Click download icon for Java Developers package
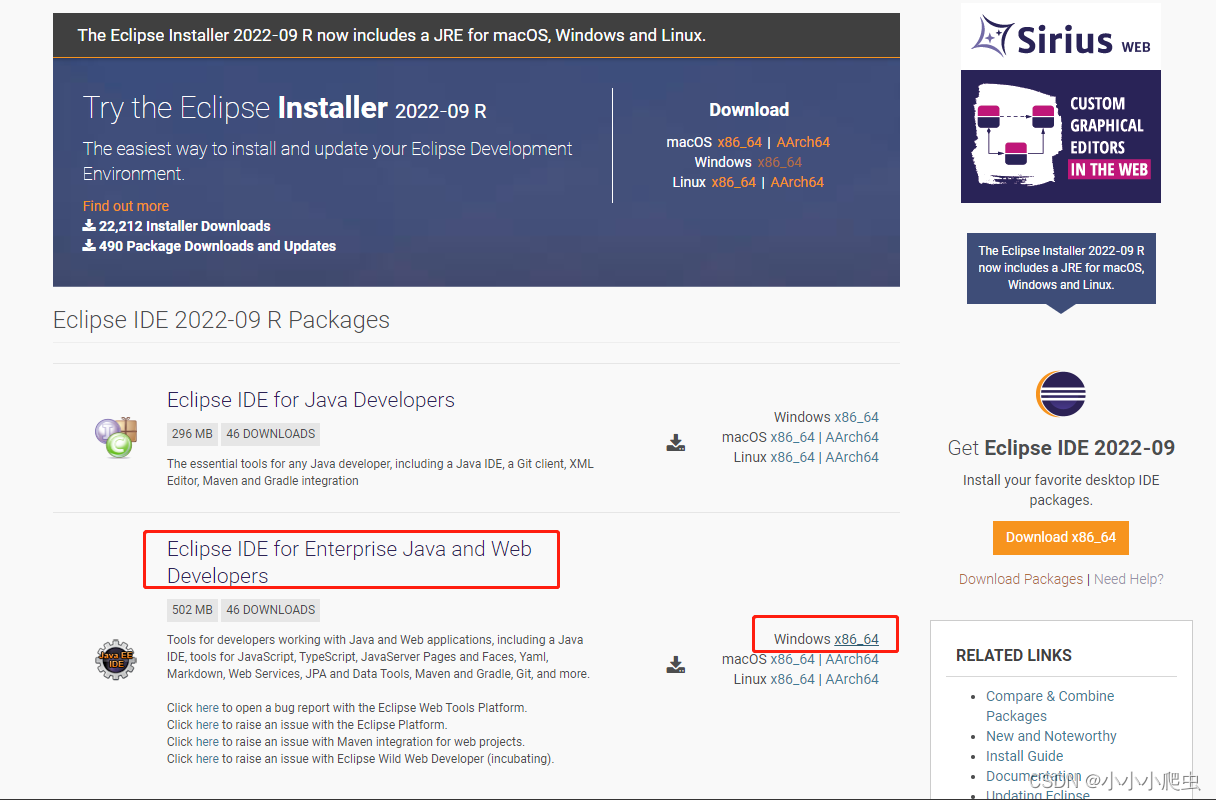 point(676,442)
